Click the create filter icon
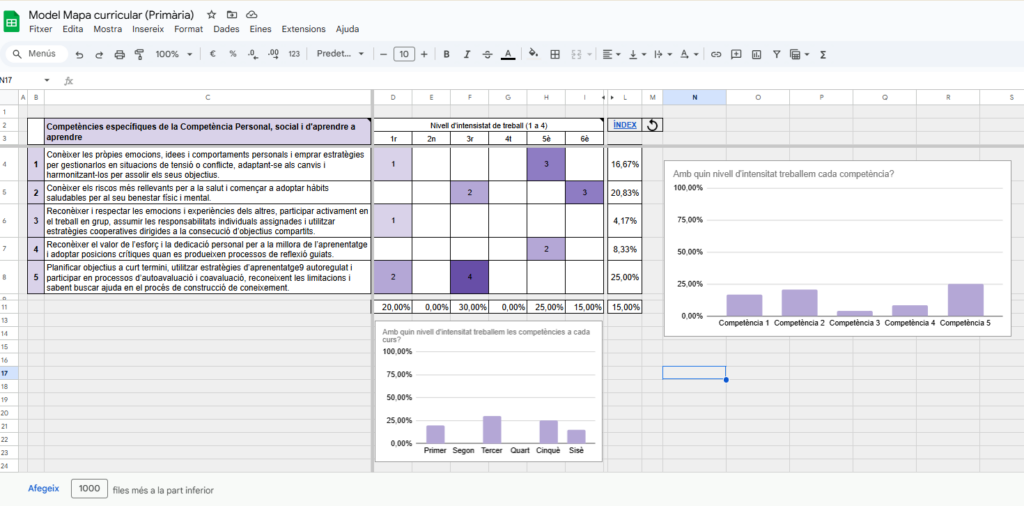Screen dimensions: 1024x506 777,54
